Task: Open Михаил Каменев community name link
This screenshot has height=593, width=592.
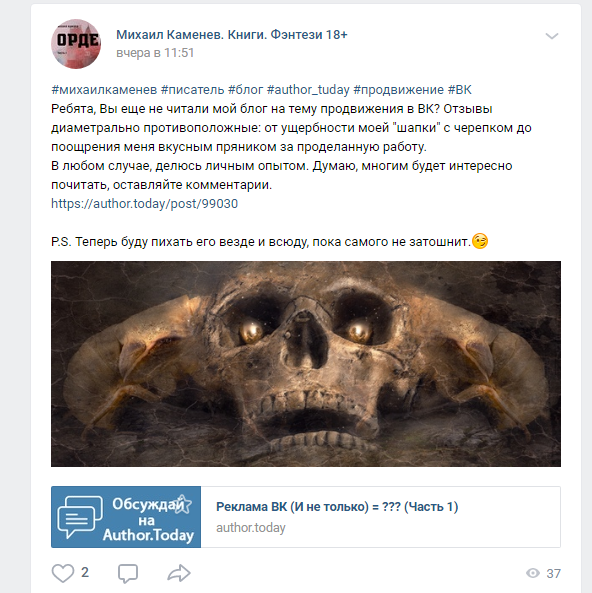Action: pos(232,34)
